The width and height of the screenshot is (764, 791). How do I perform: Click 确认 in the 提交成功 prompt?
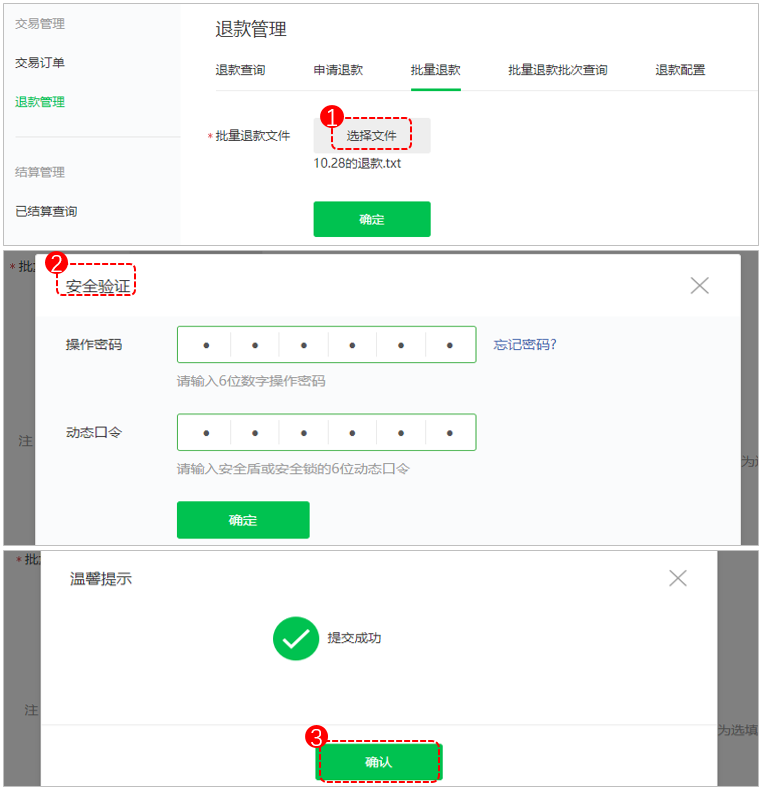click(x=378, y=762)
